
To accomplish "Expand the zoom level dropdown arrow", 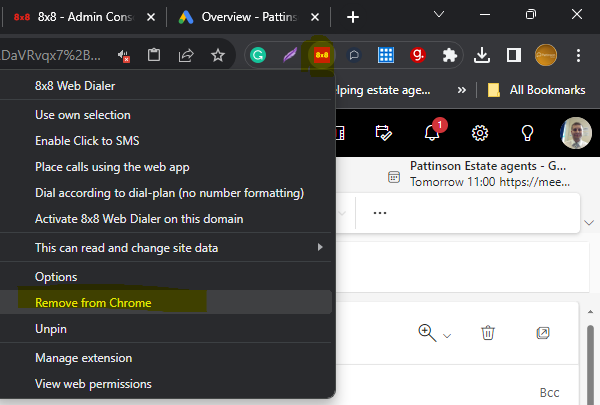I will tap(447, 336).
